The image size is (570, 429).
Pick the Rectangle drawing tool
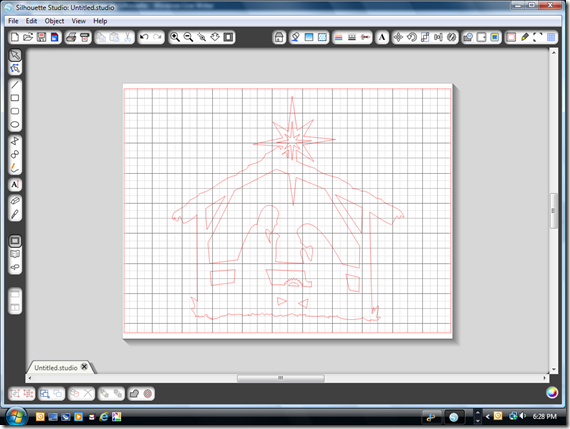[x=15, y=98]
